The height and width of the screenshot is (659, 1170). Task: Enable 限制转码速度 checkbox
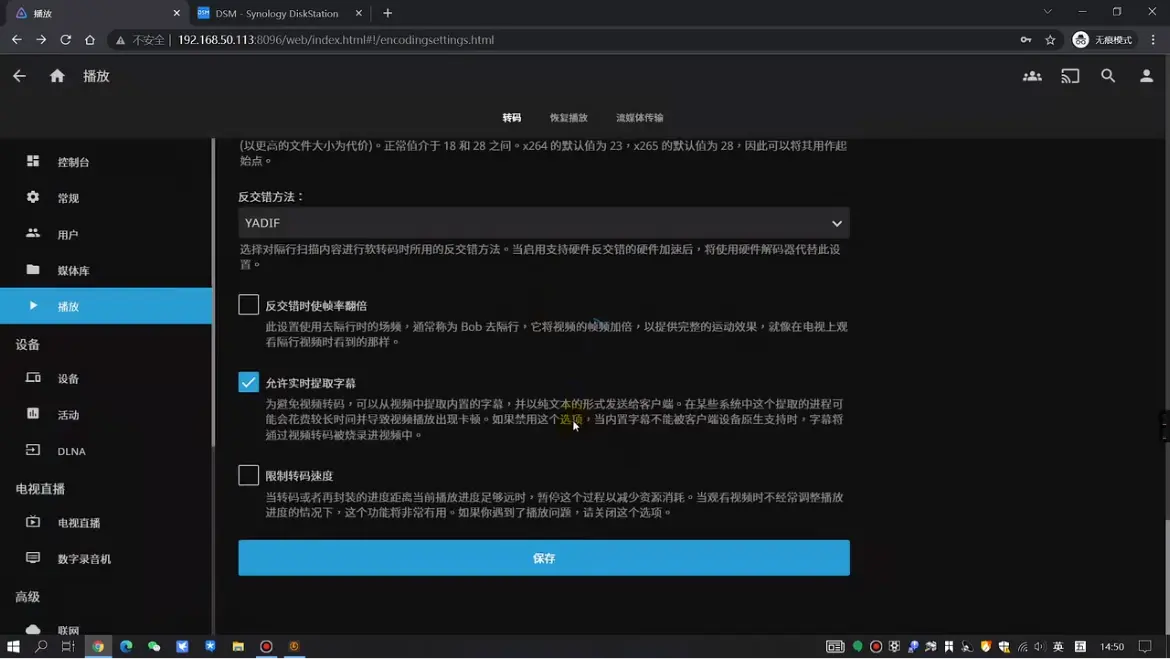pos(249,475)
